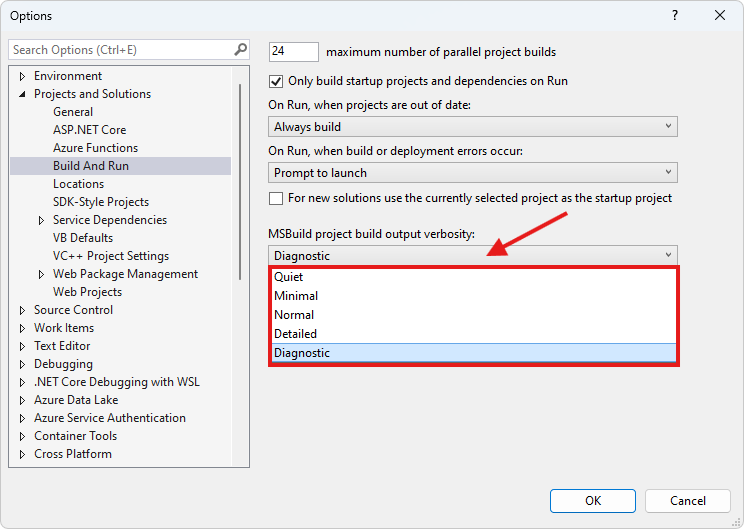Screen dimensions: 744x529
Task: Click the Diagnostic verbosity combo box arrow
Action: [x=668, y=255]
